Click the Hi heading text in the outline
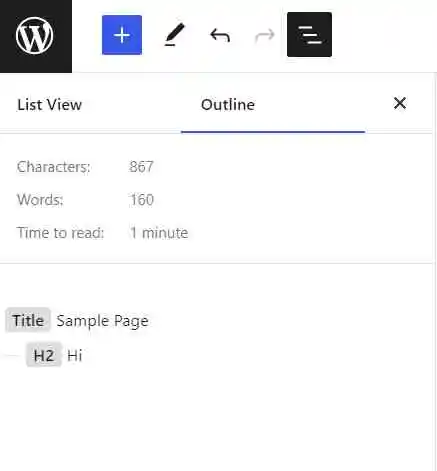Image resolution: width=437 pixels, height=471 pixels. click(x=75, y=355)
